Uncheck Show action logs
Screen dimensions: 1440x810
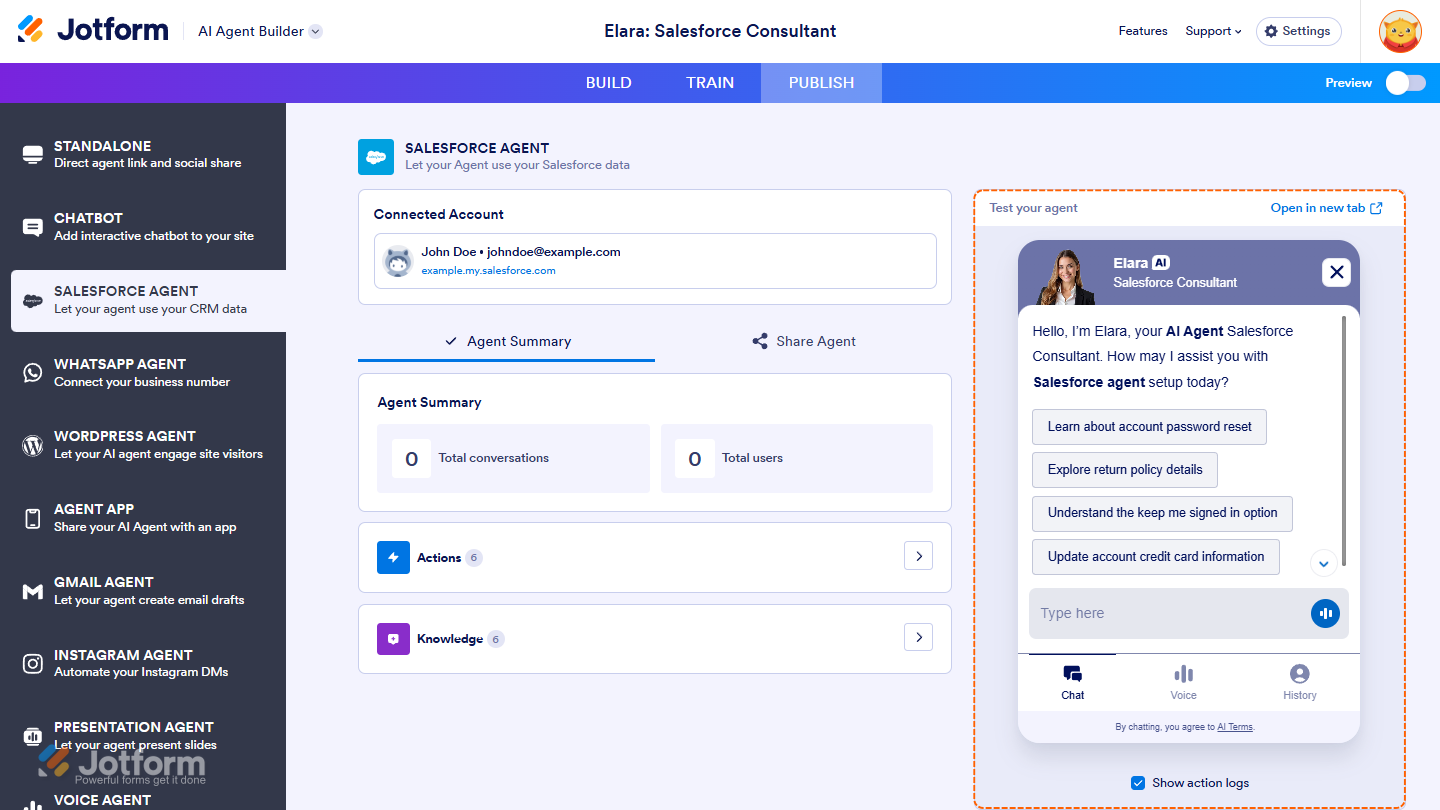tap(1138, 783)
